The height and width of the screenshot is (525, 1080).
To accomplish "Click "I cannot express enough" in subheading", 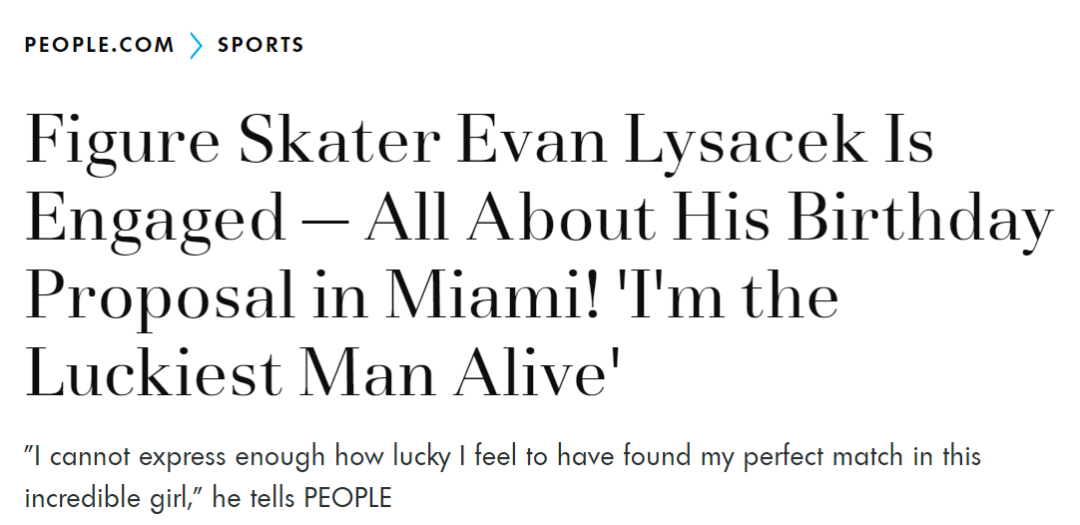I will click(x=176, y=457).
